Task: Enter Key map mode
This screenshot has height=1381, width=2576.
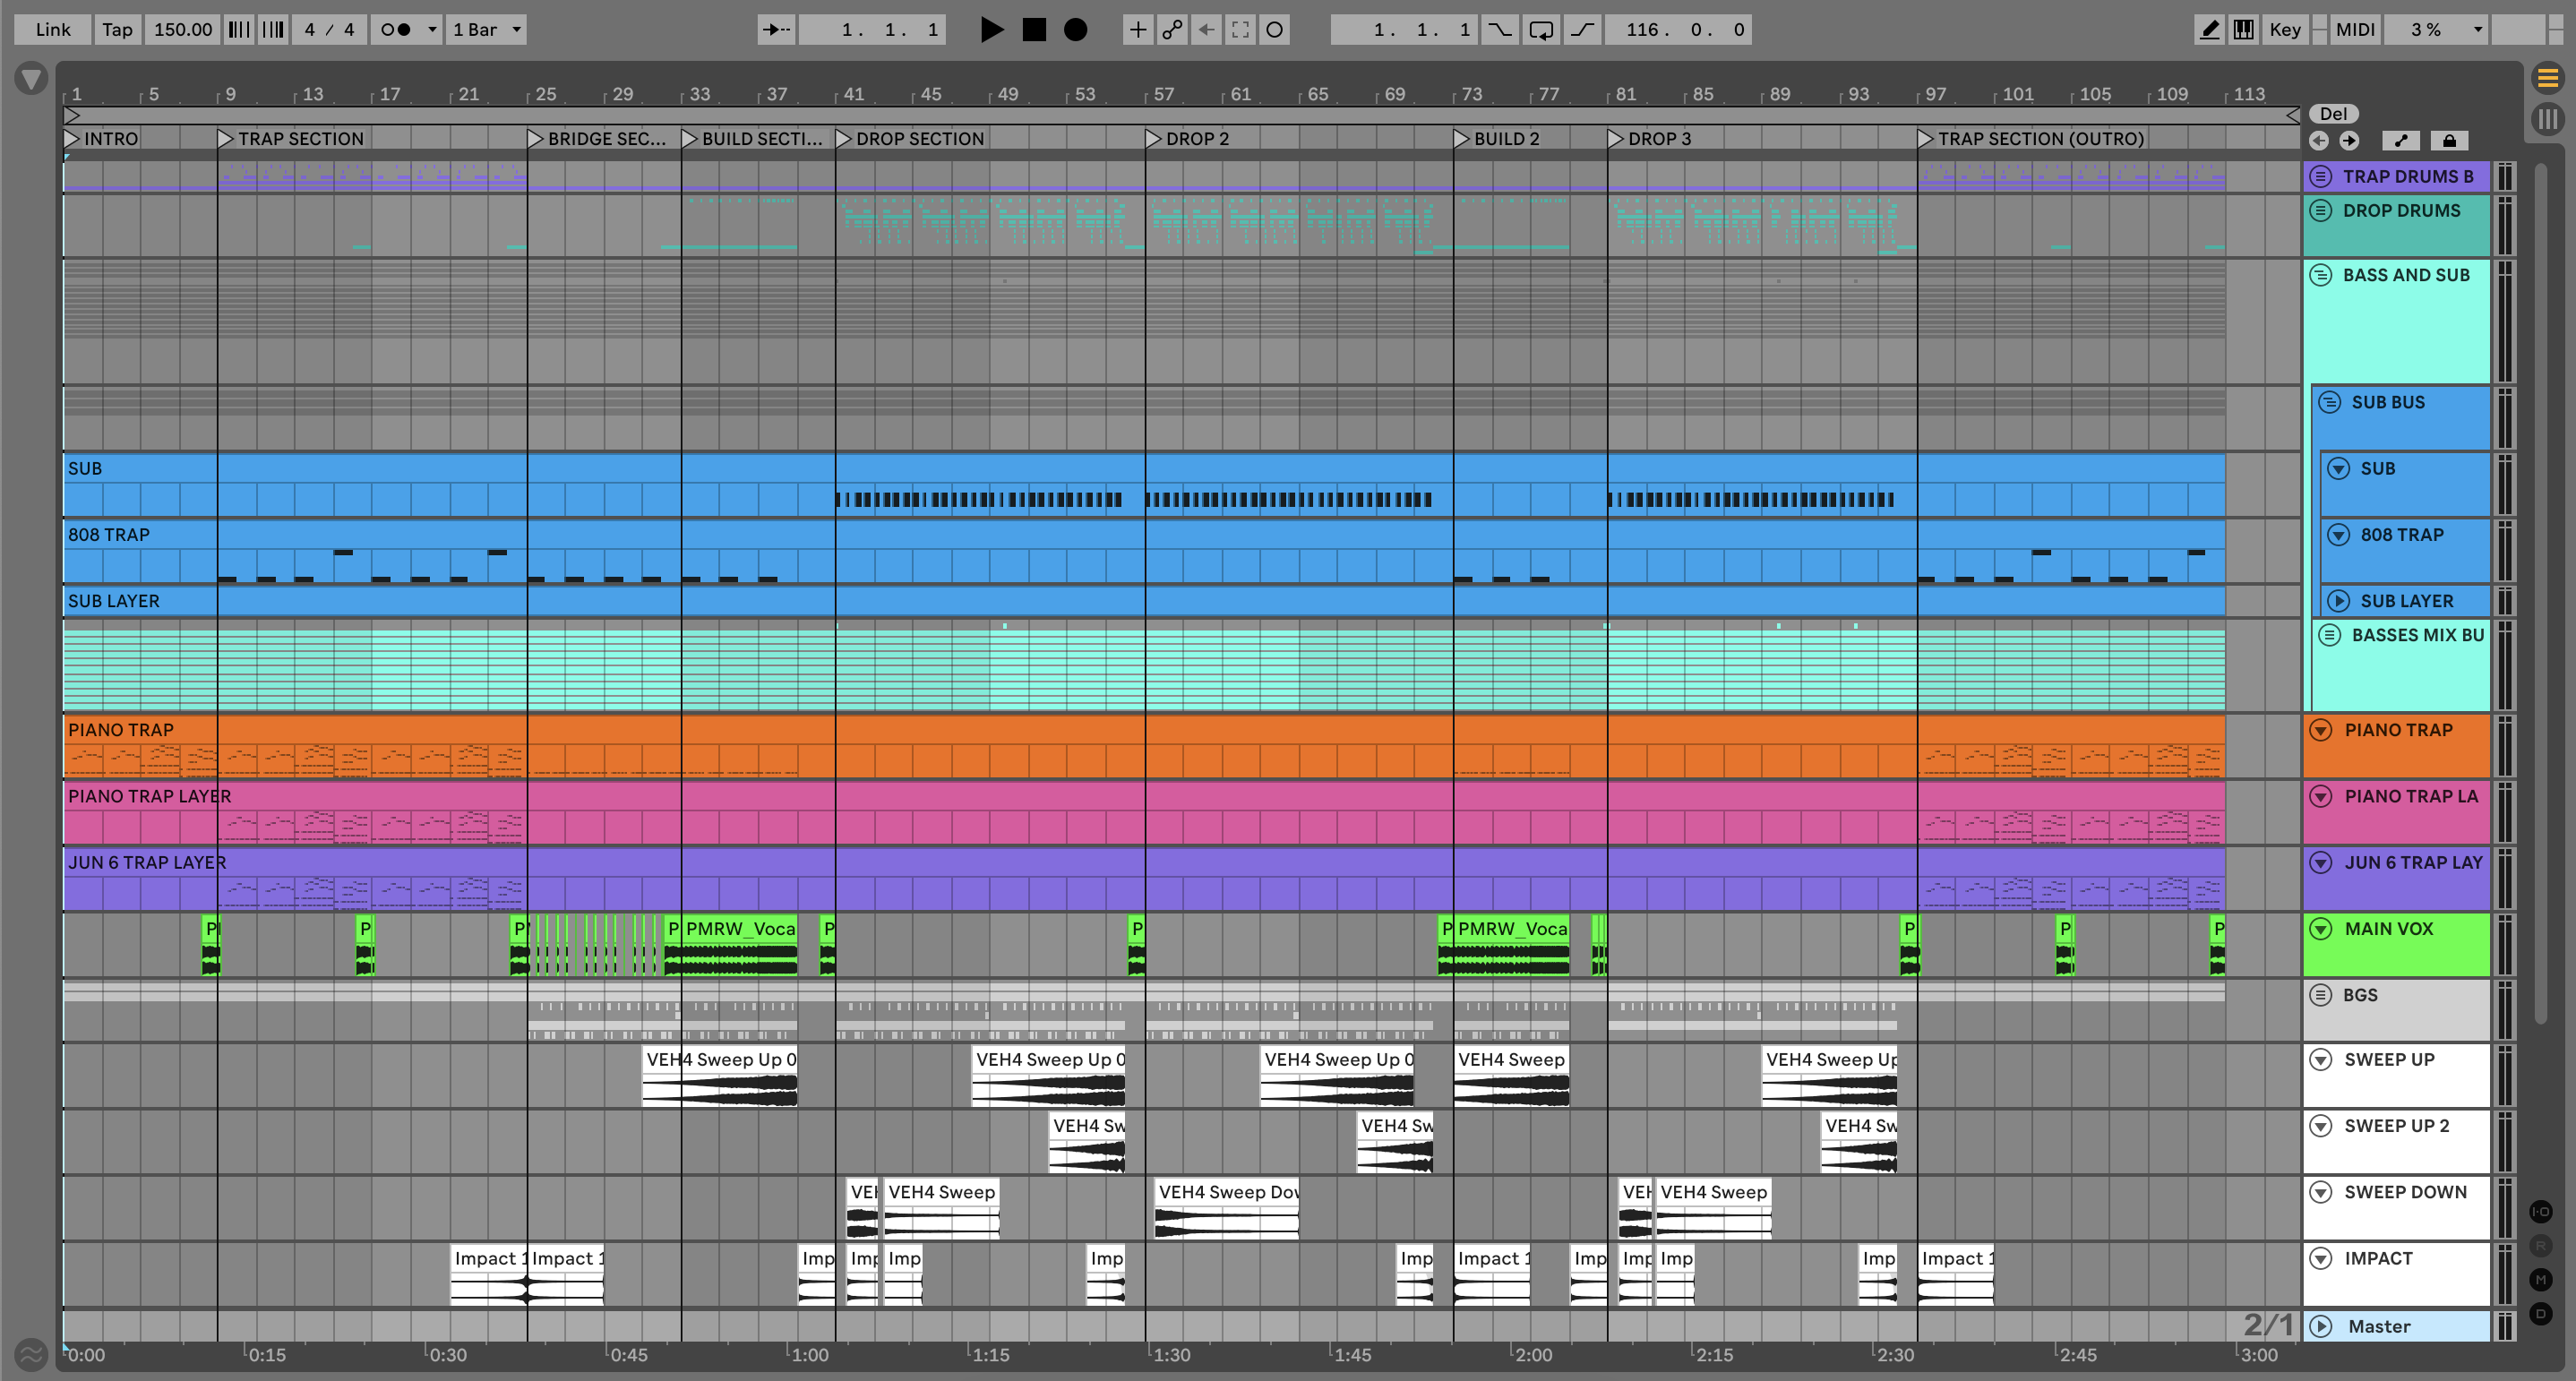Action: (x=2284, y=30)
